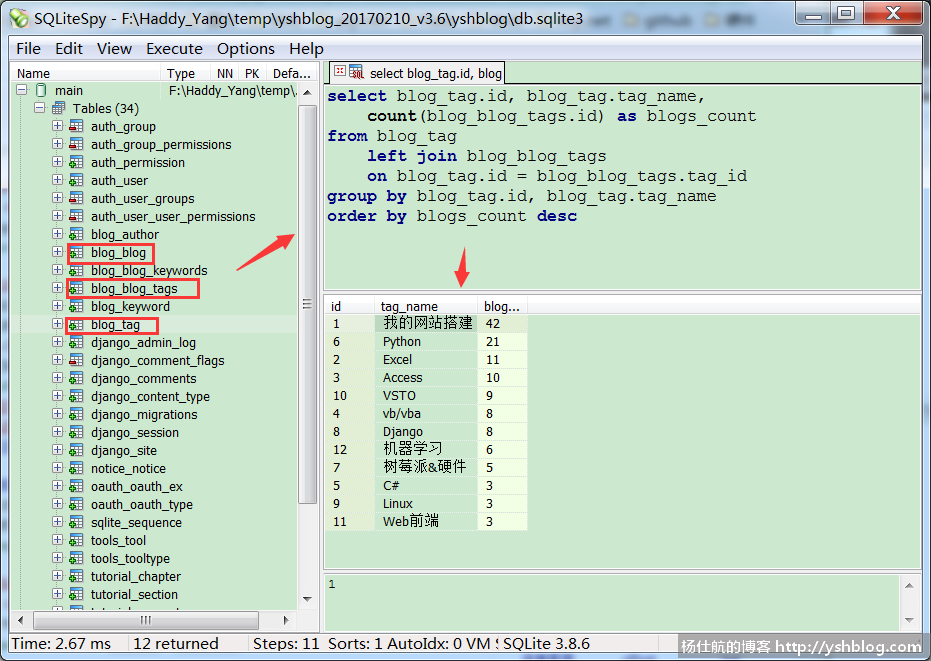Click the auth_user table icon

76,180
